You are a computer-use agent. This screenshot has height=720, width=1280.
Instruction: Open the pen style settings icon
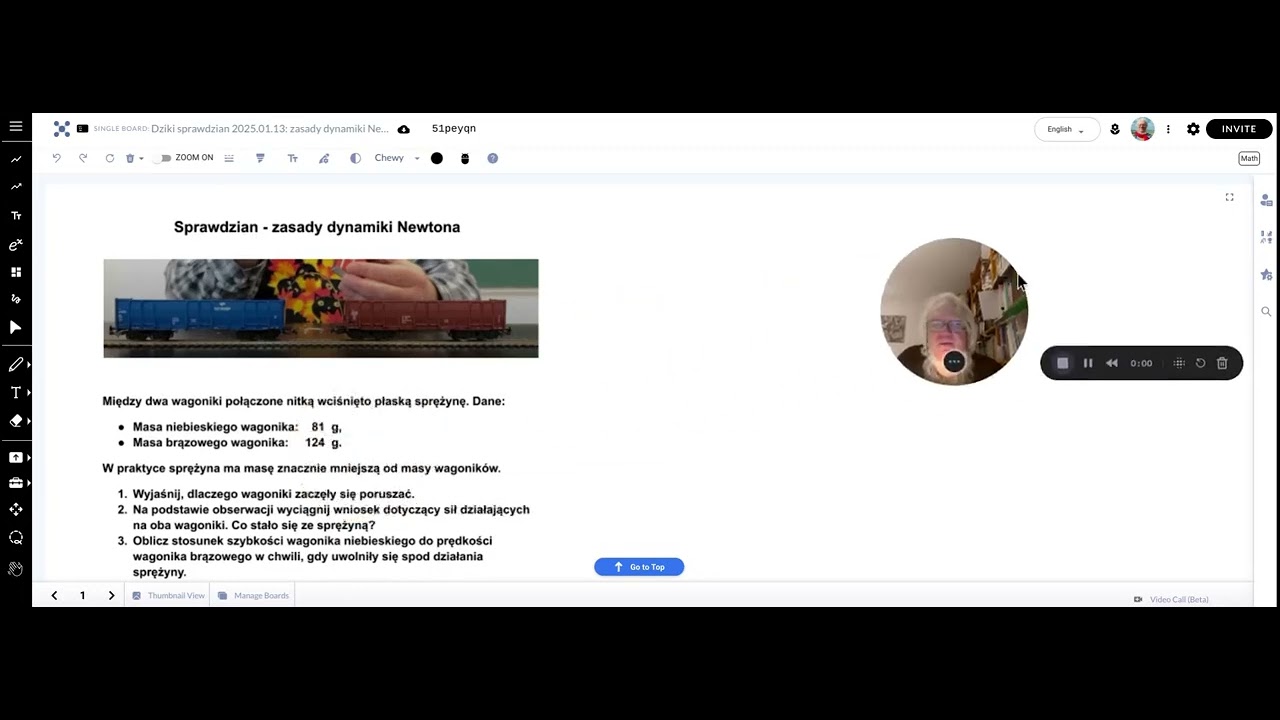point(324,158)
